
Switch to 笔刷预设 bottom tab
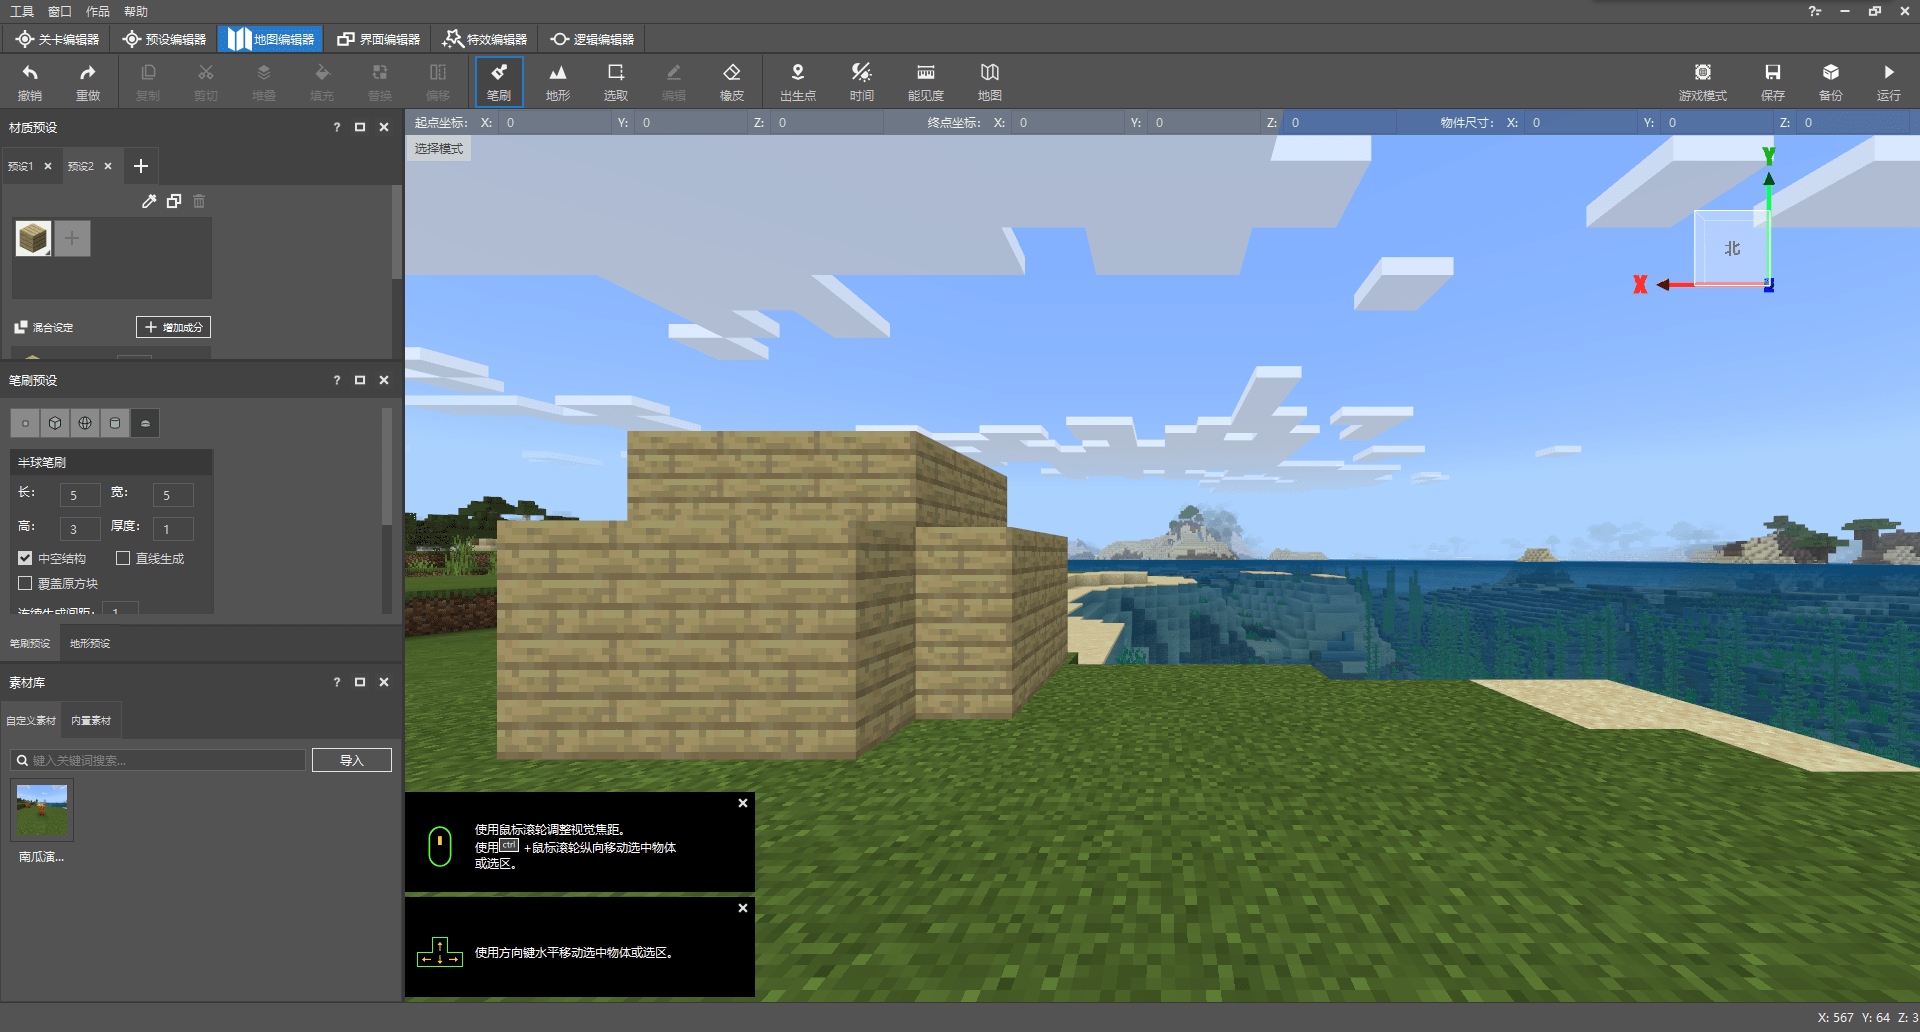tap(30, 643)
